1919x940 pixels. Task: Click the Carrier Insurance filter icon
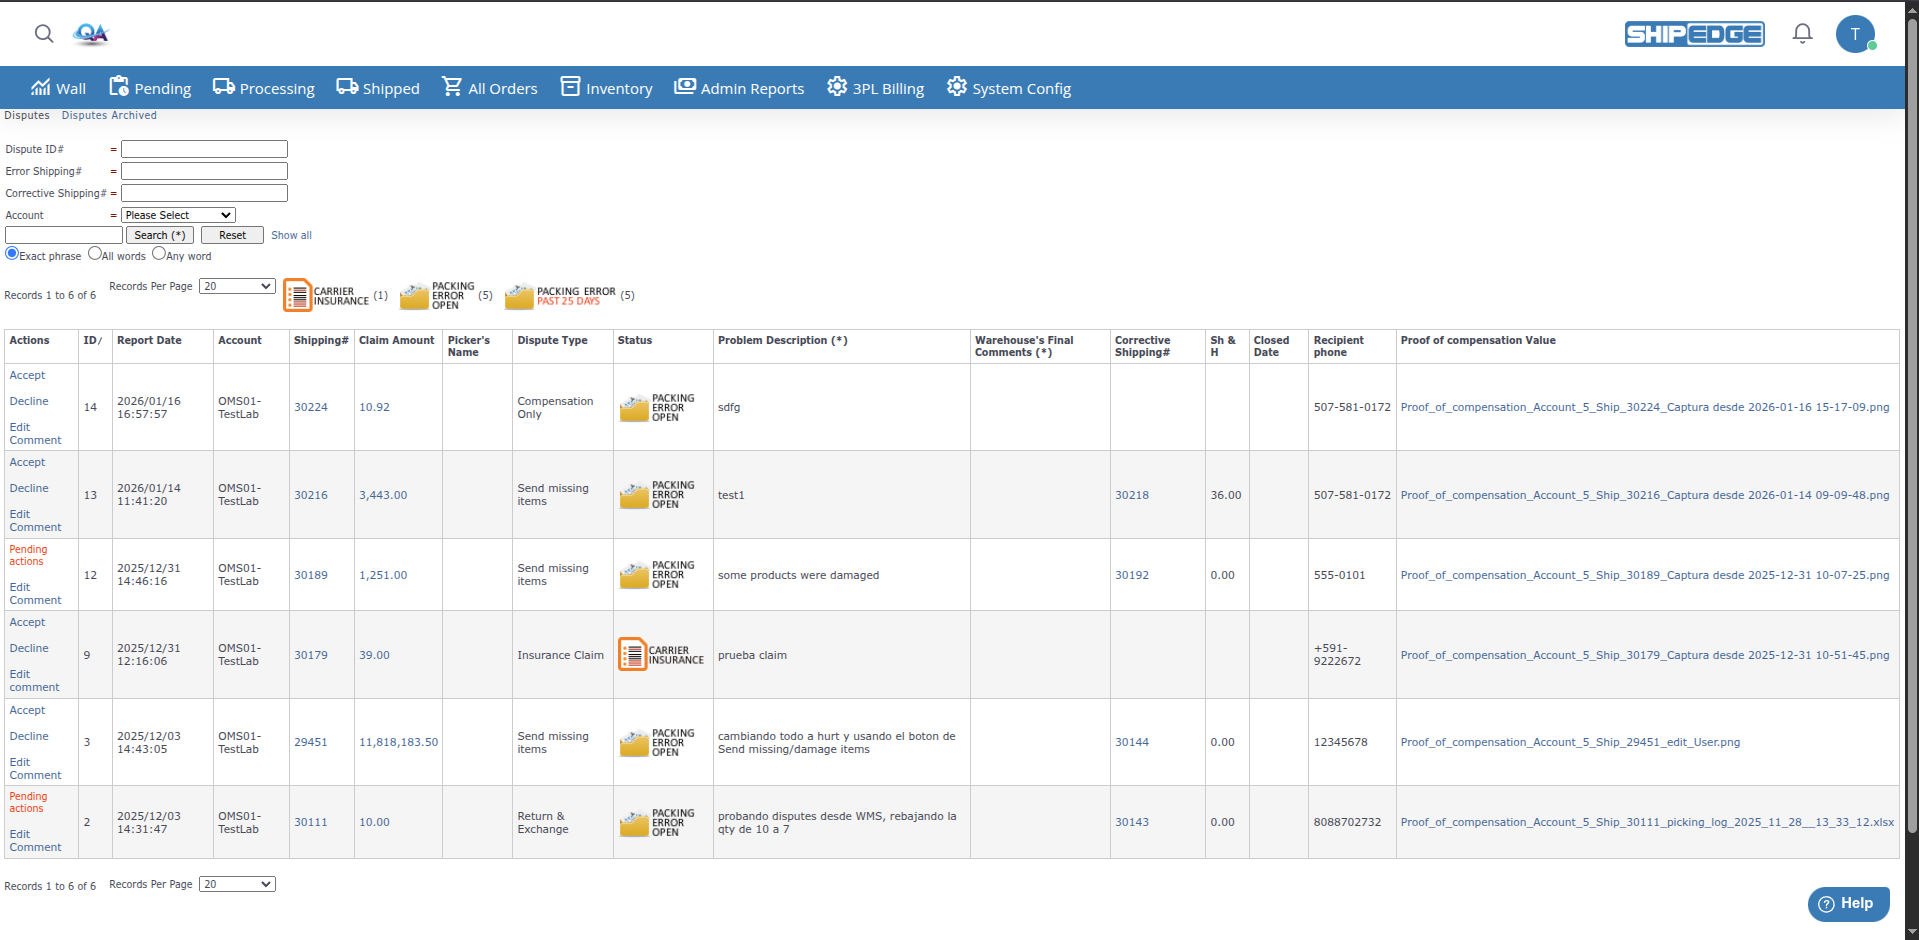298,295
